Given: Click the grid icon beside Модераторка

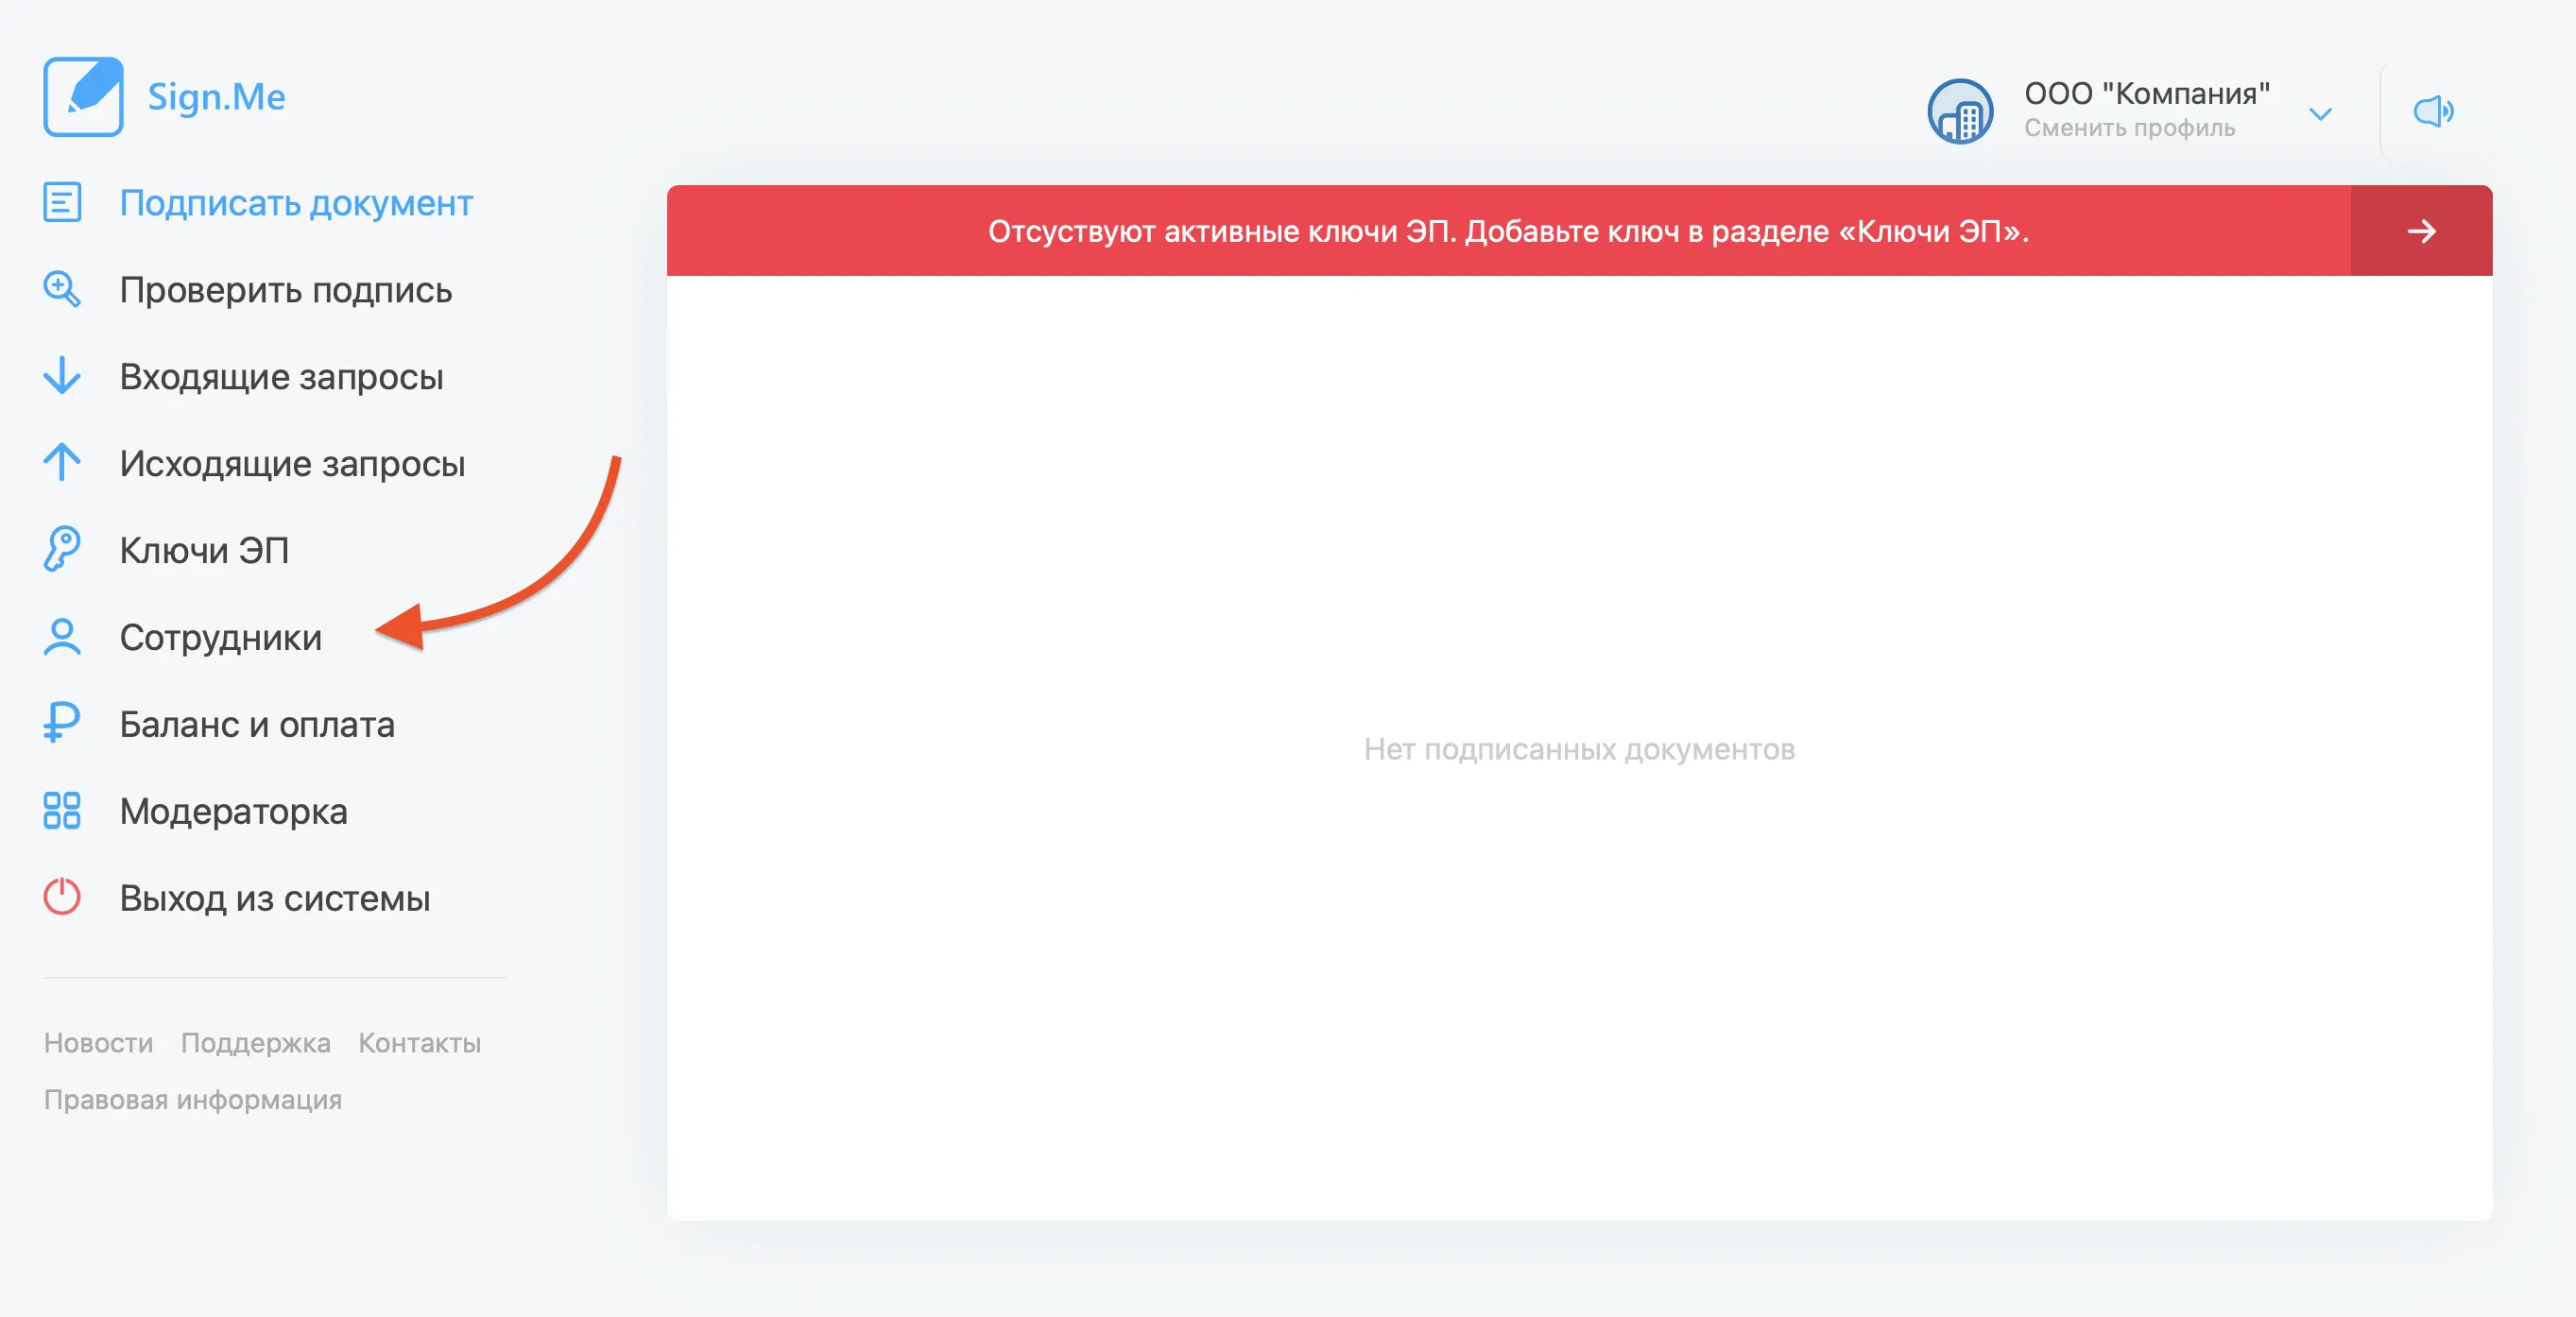Looking at the screenshot, I should [62, 810].
